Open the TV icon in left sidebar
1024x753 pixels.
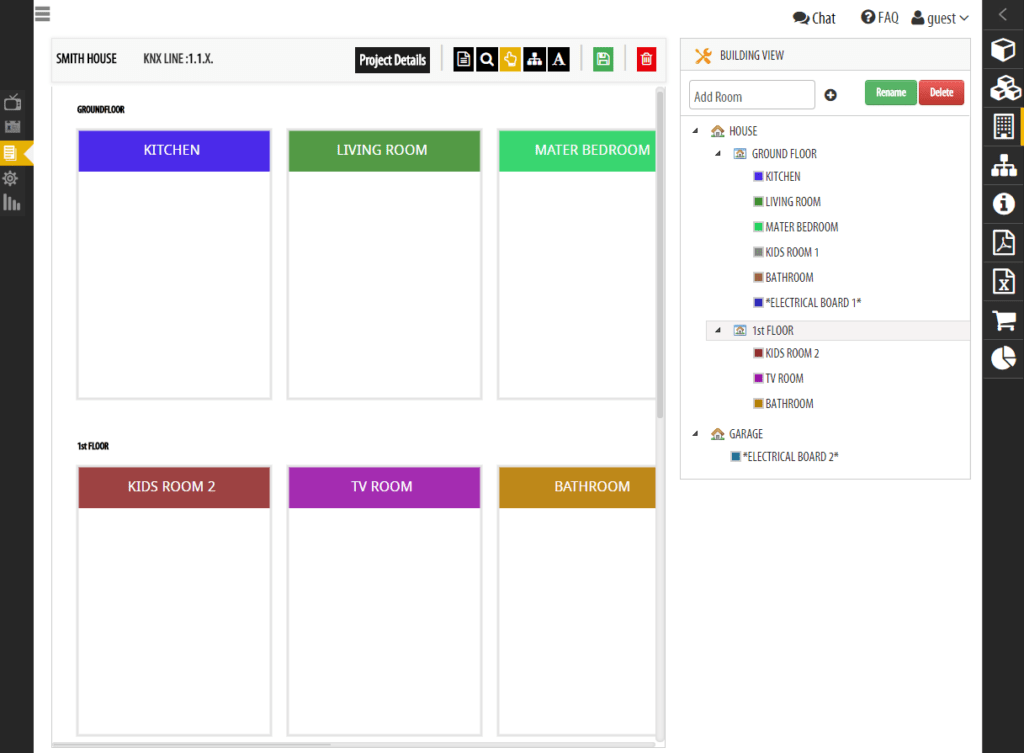tap(13, 102)
